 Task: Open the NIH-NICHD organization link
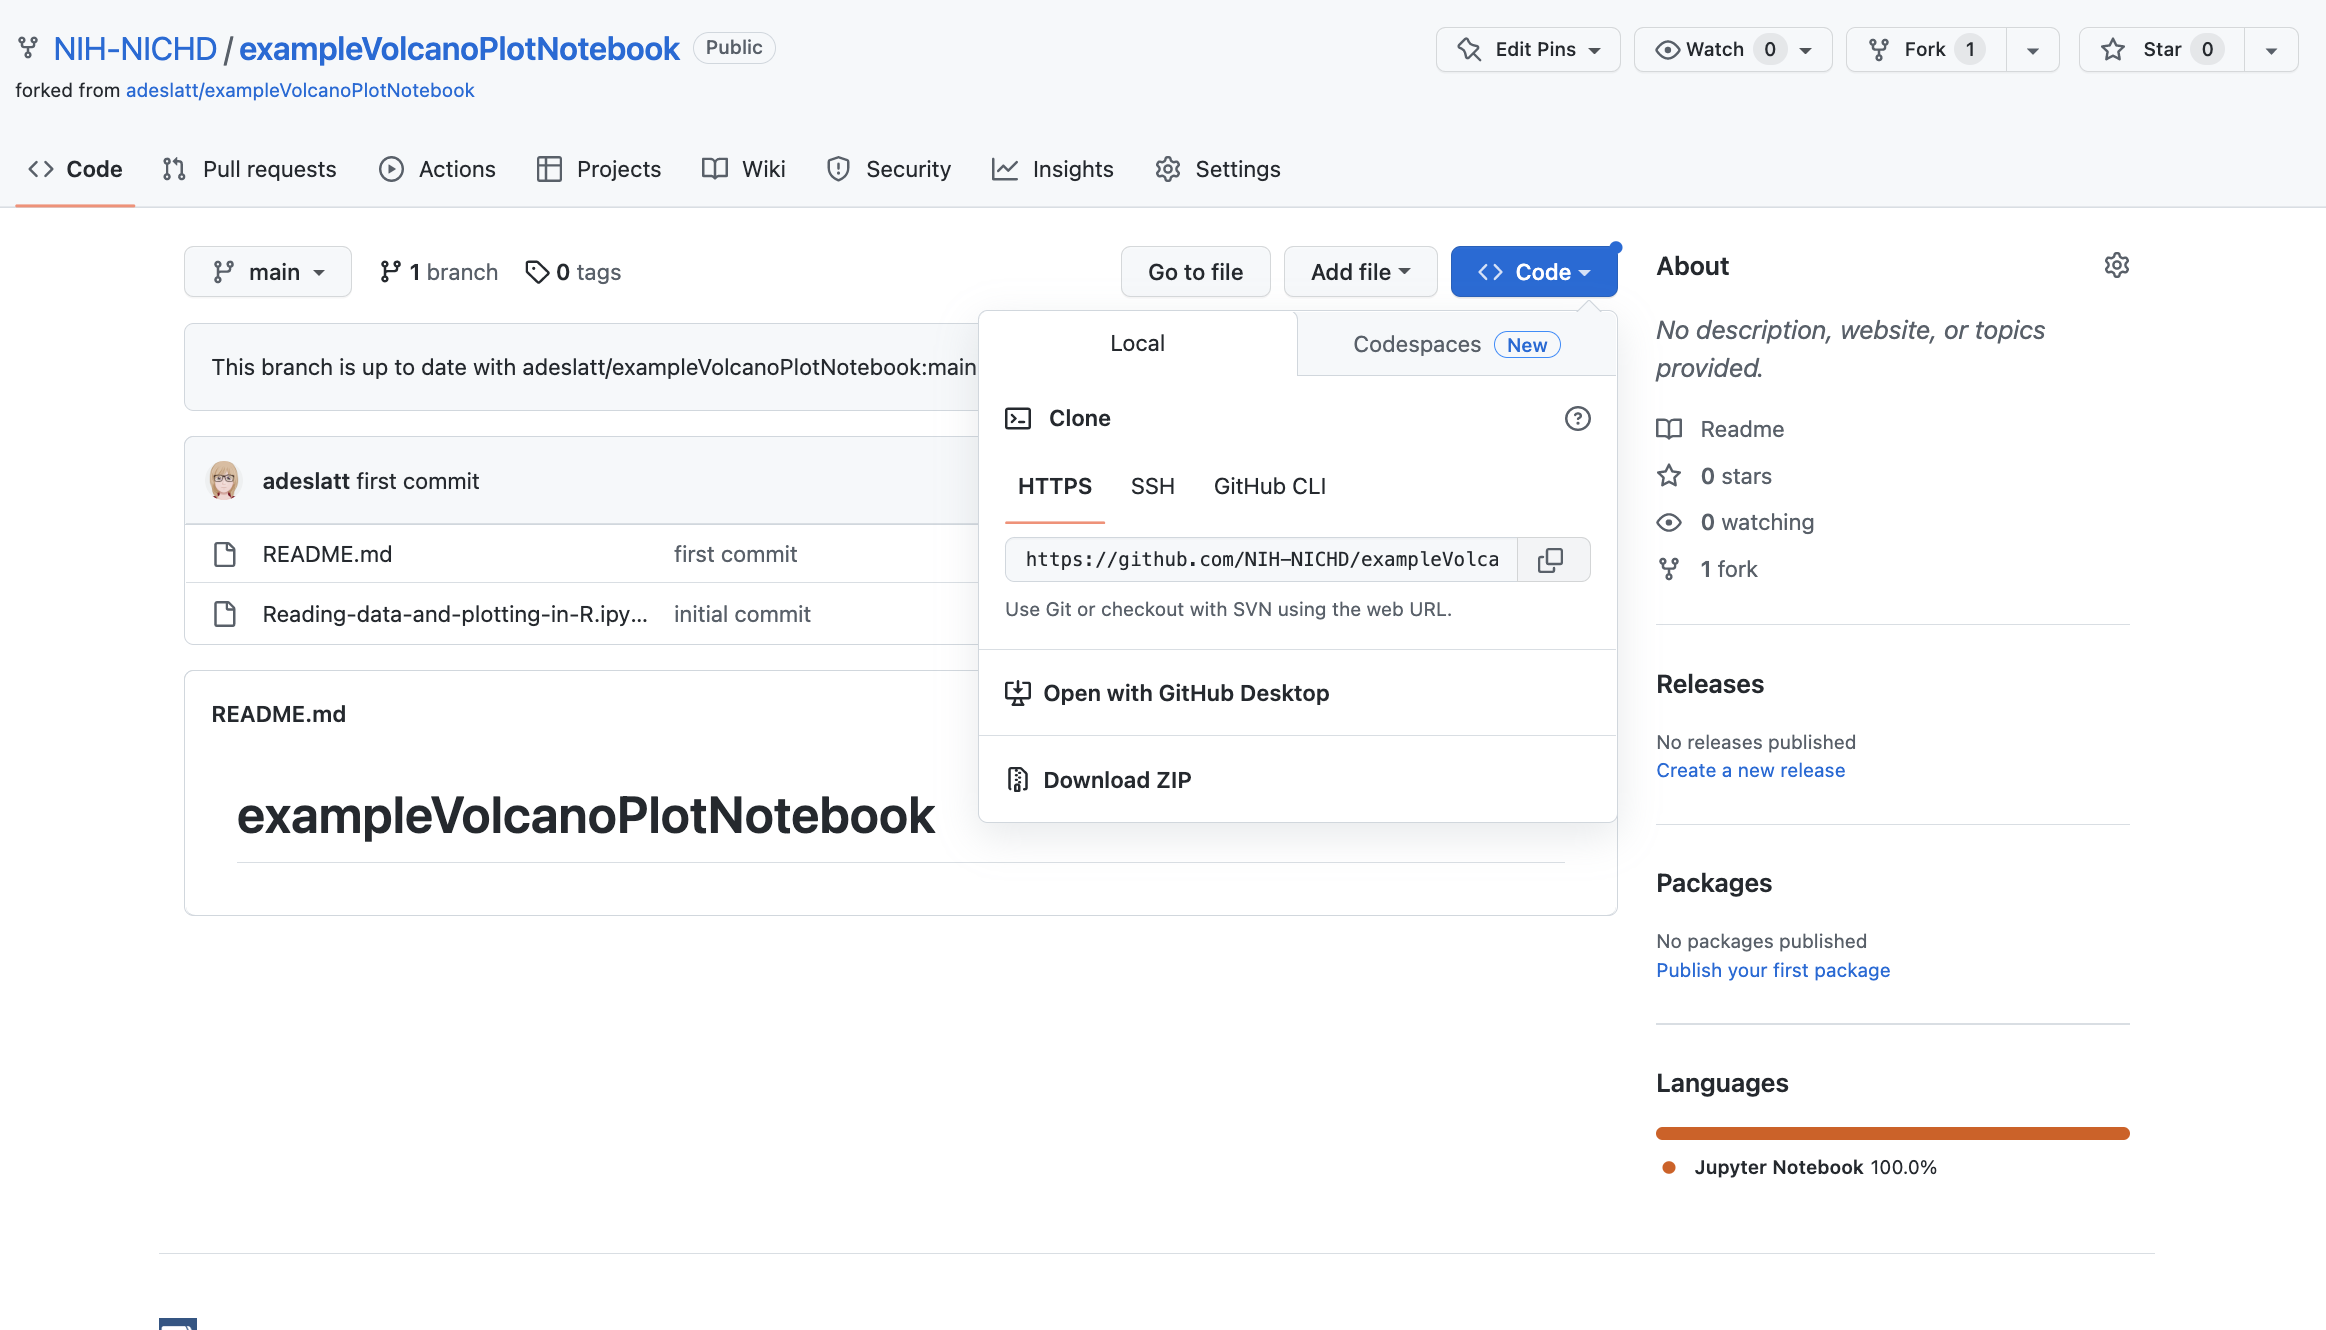(x=135, y=48)
